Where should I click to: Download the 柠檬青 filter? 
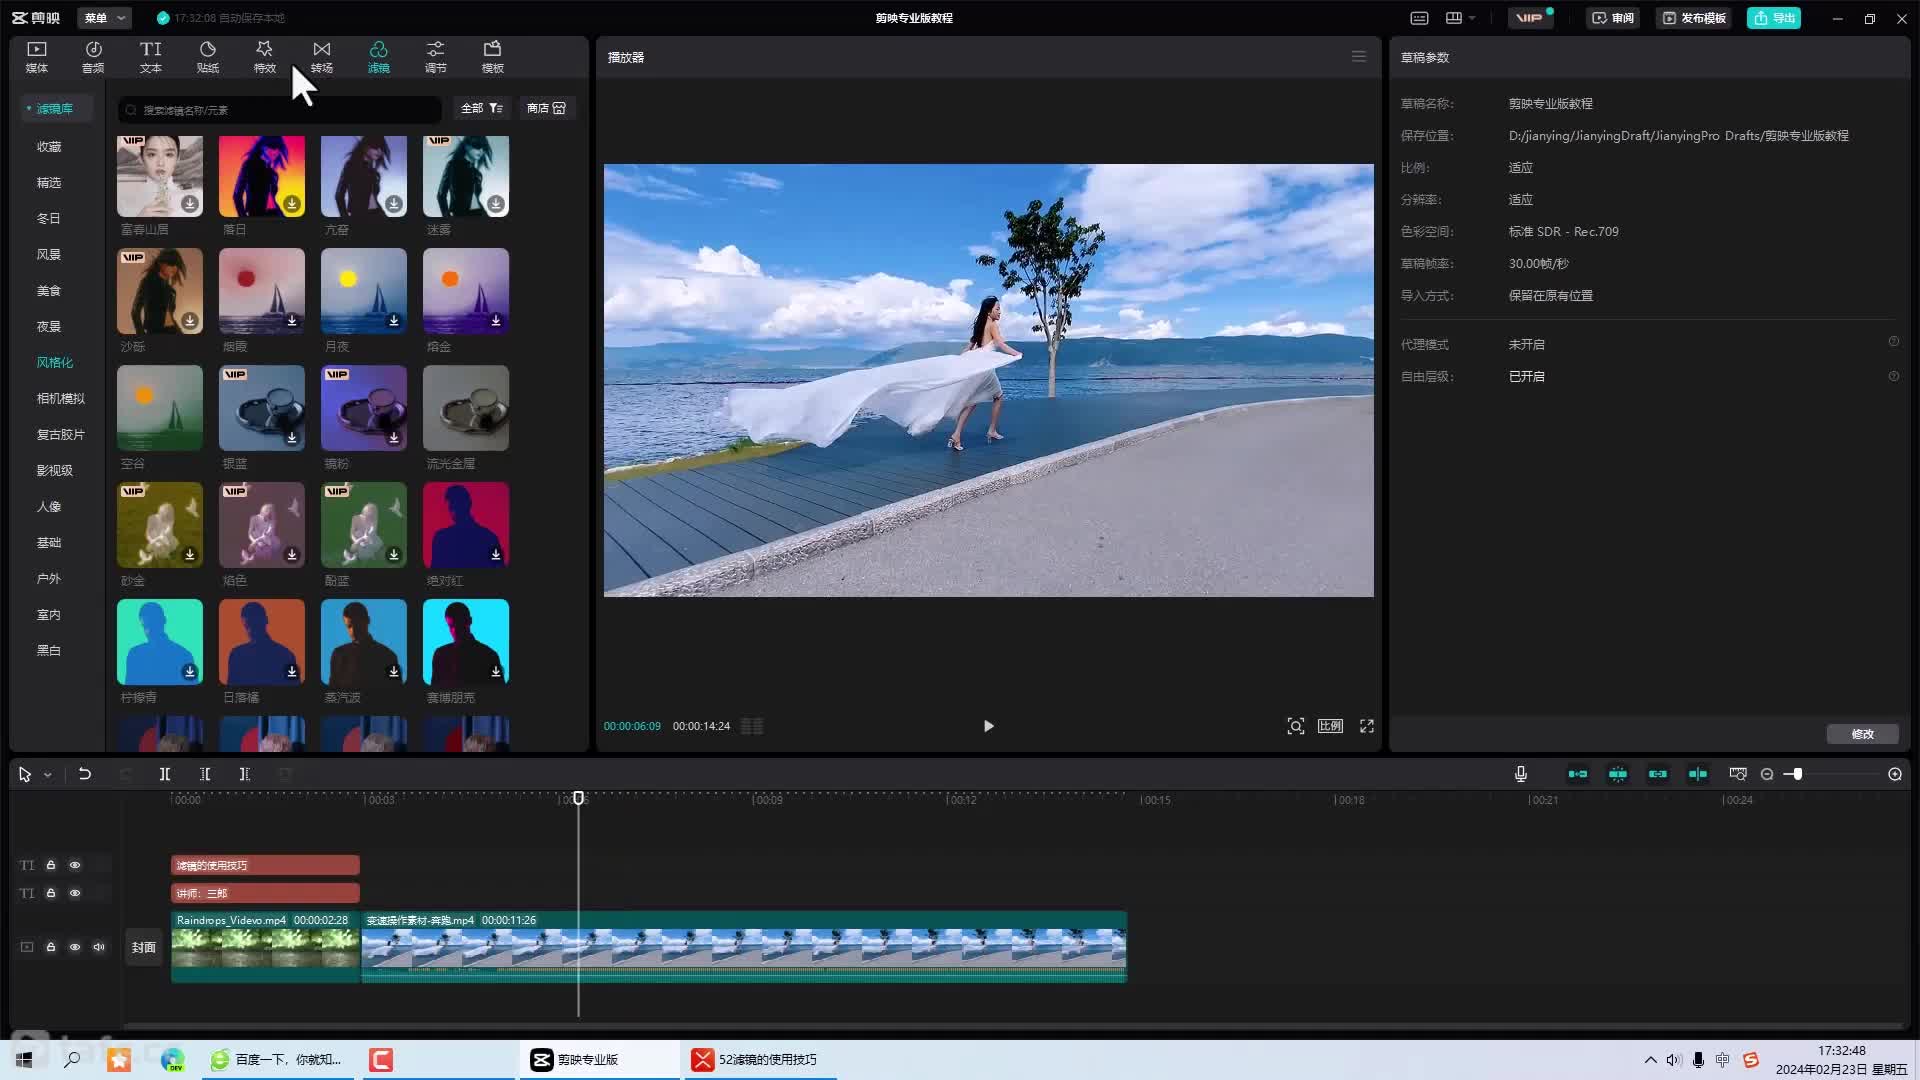190,672
